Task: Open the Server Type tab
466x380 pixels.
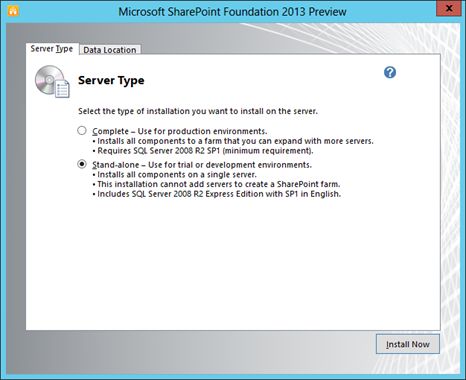Action: (x=52, y=49)
